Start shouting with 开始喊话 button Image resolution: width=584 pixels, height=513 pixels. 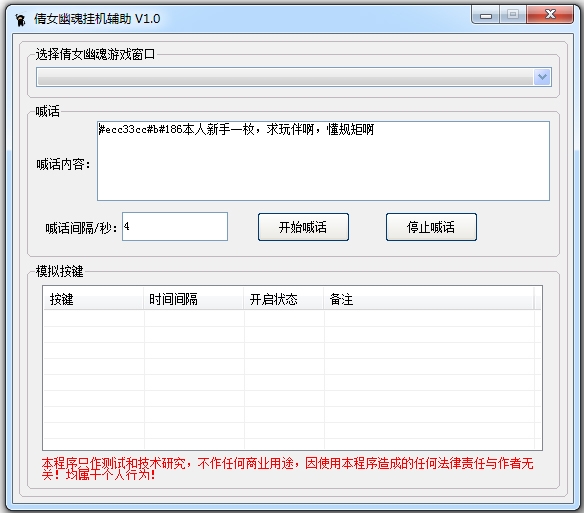(x=303, y=227)
